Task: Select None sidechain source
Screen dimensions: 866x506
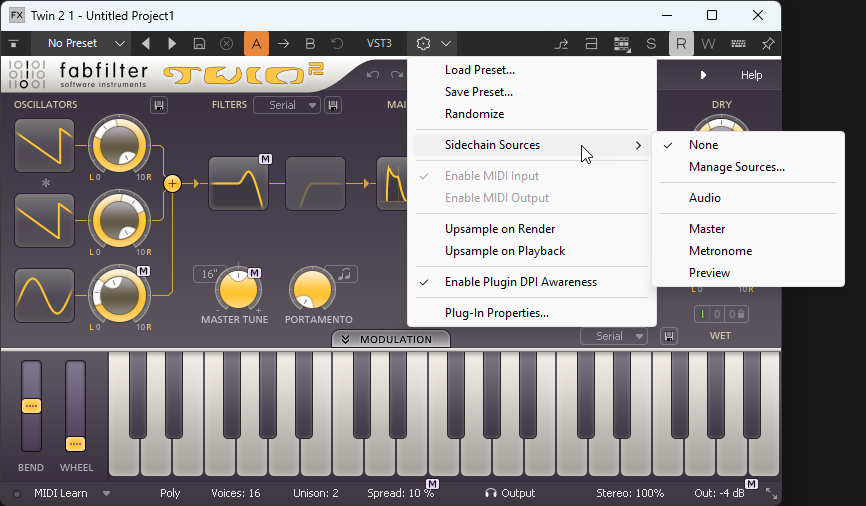Action: point(748,145)
